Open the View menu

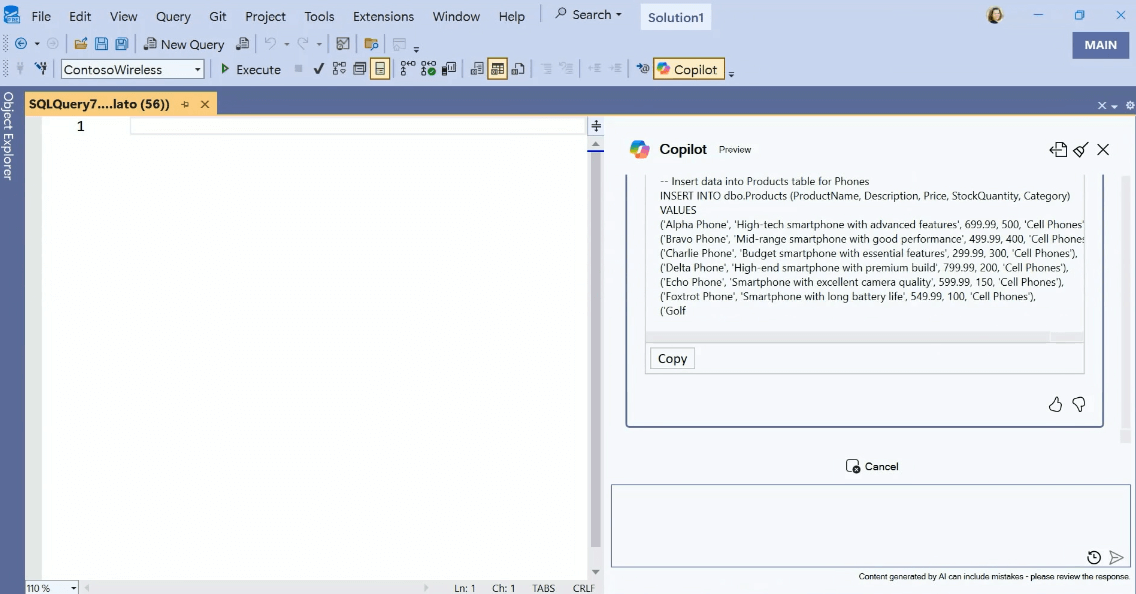tap(123, 16)
